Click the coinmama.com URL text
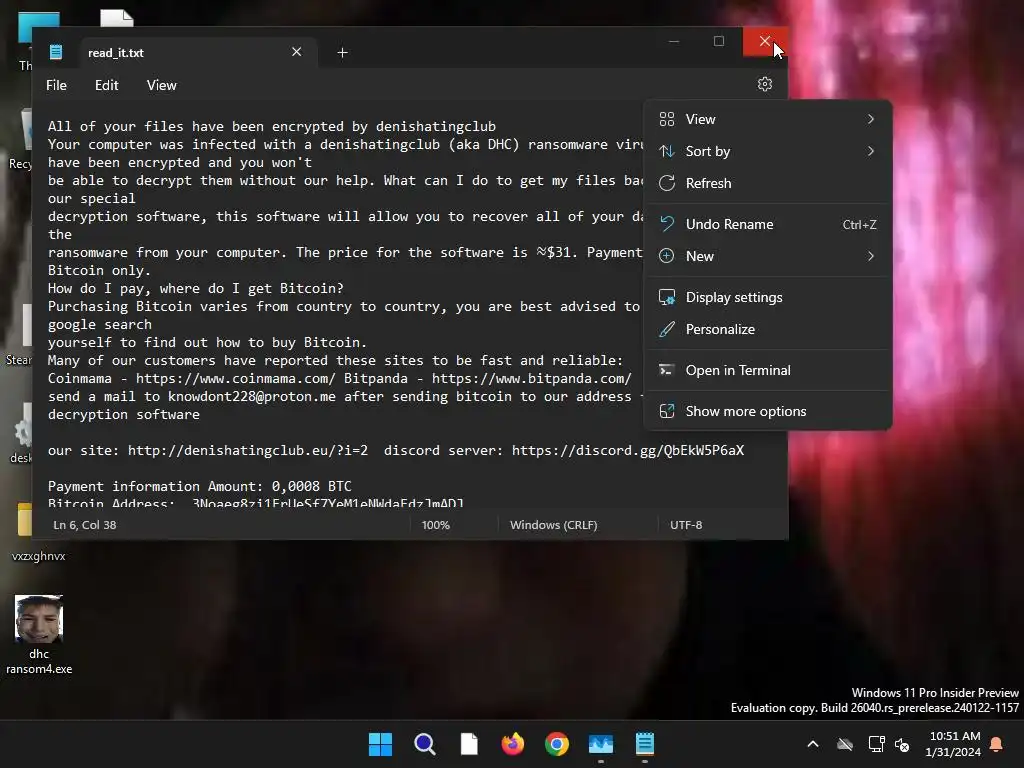Screen dimensions: 1024x768 tap(236, 378)
